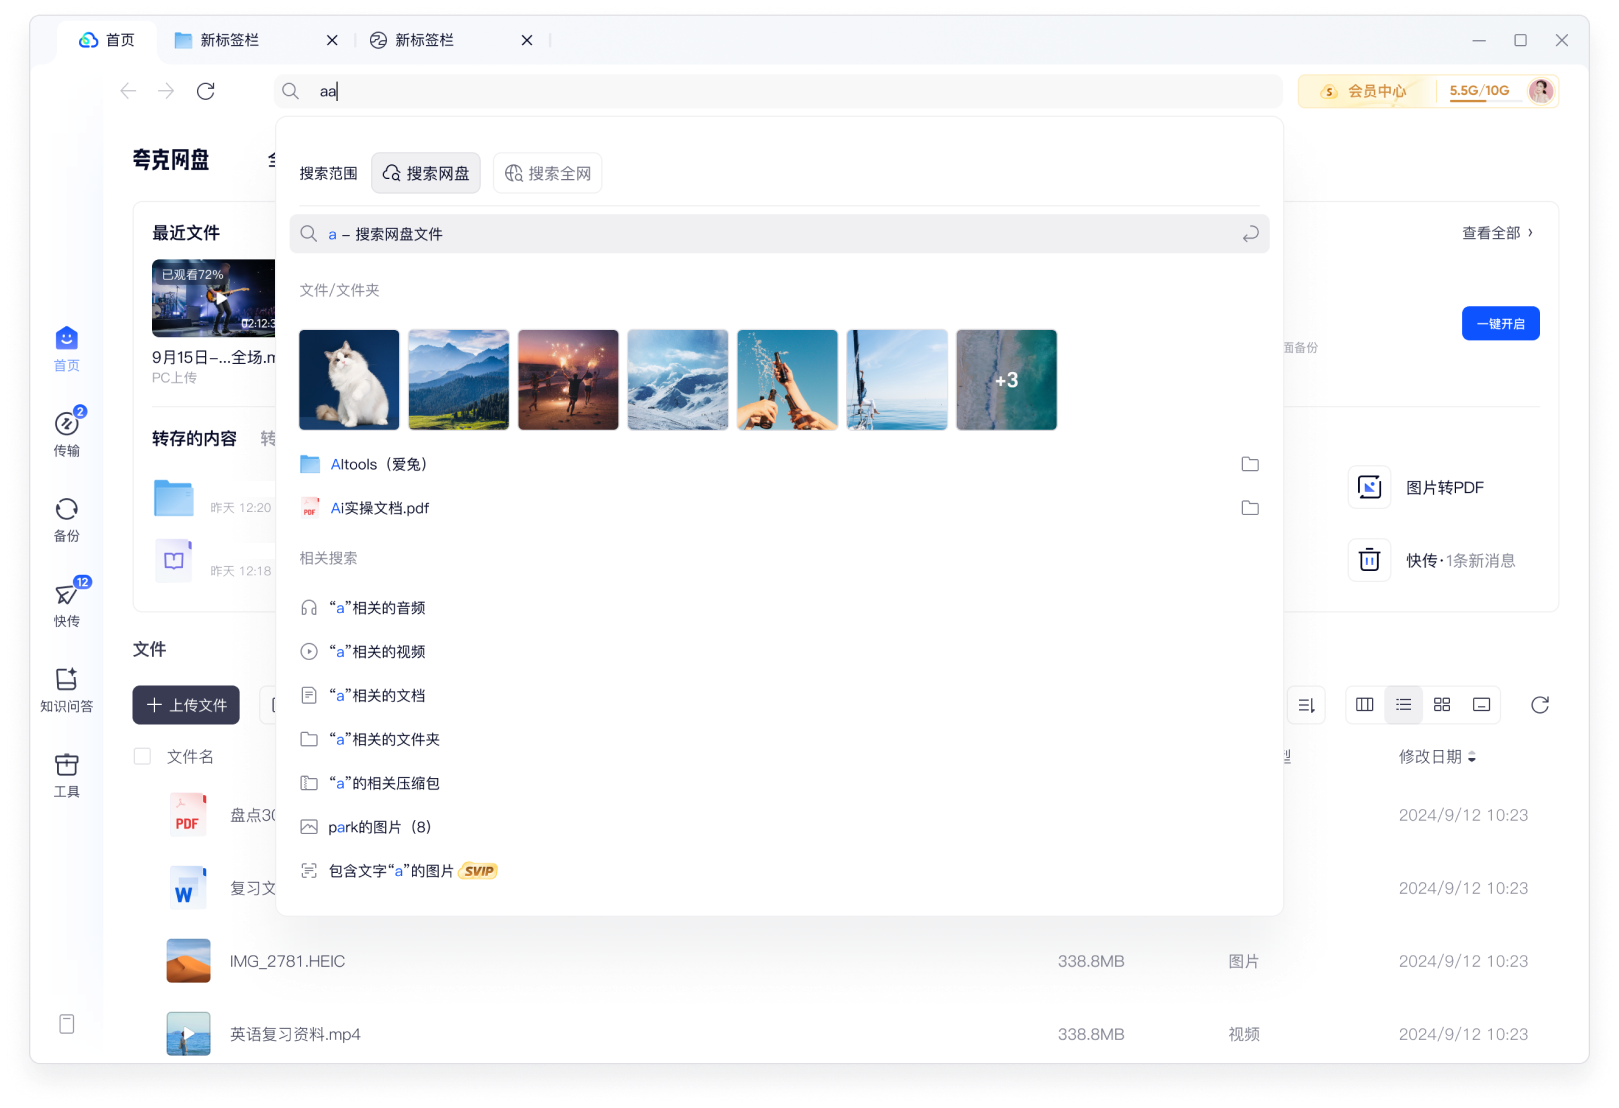
Task: Click the phone icon at sidebar bottom
Action: click(67, 1024)
